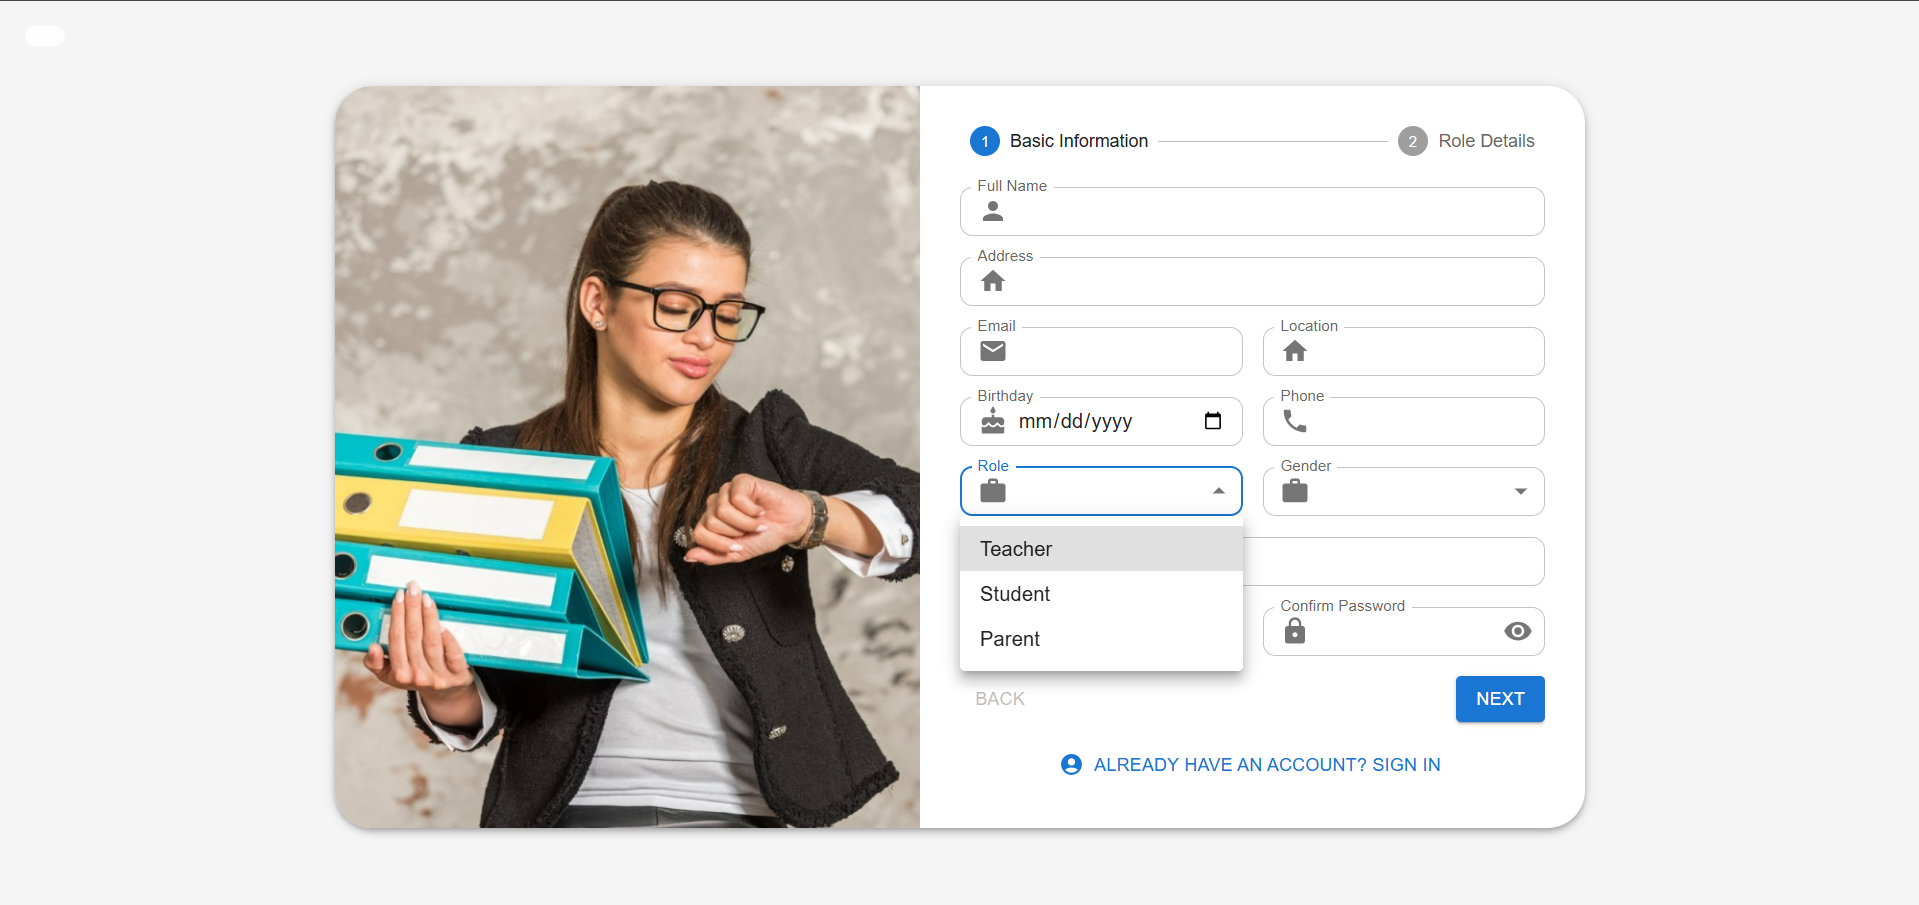Viewport: 1919px width, 905px height.
Task: Click the house icon in Address field
Action: coord(992,281)
